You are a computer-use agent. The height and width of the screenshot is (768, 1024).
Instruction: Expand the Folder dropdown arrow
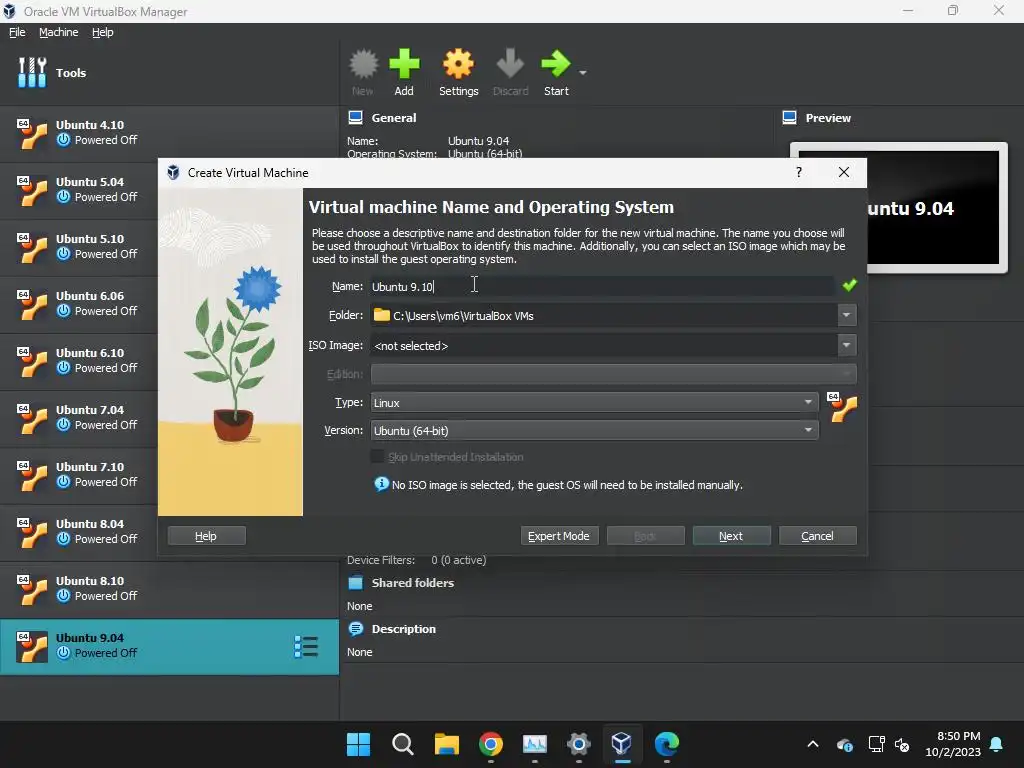pos(846,315)
